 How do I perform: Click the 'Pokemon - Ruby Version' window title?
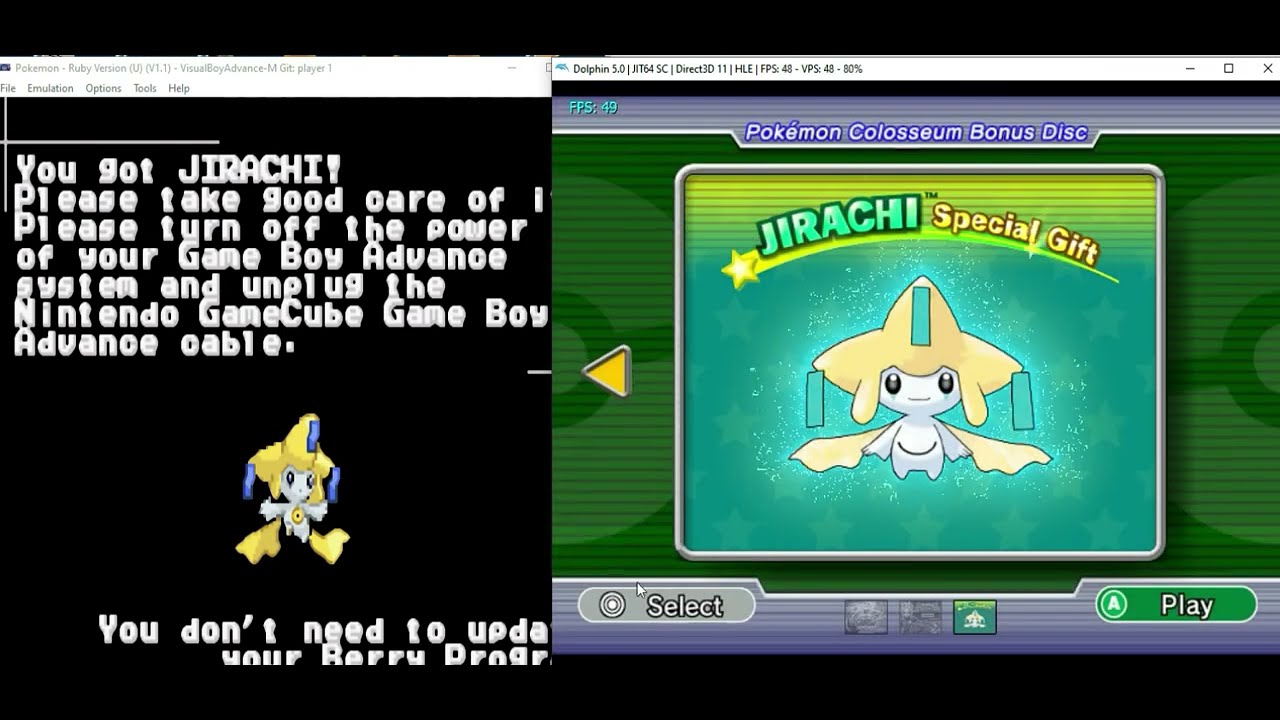[174, 68]
